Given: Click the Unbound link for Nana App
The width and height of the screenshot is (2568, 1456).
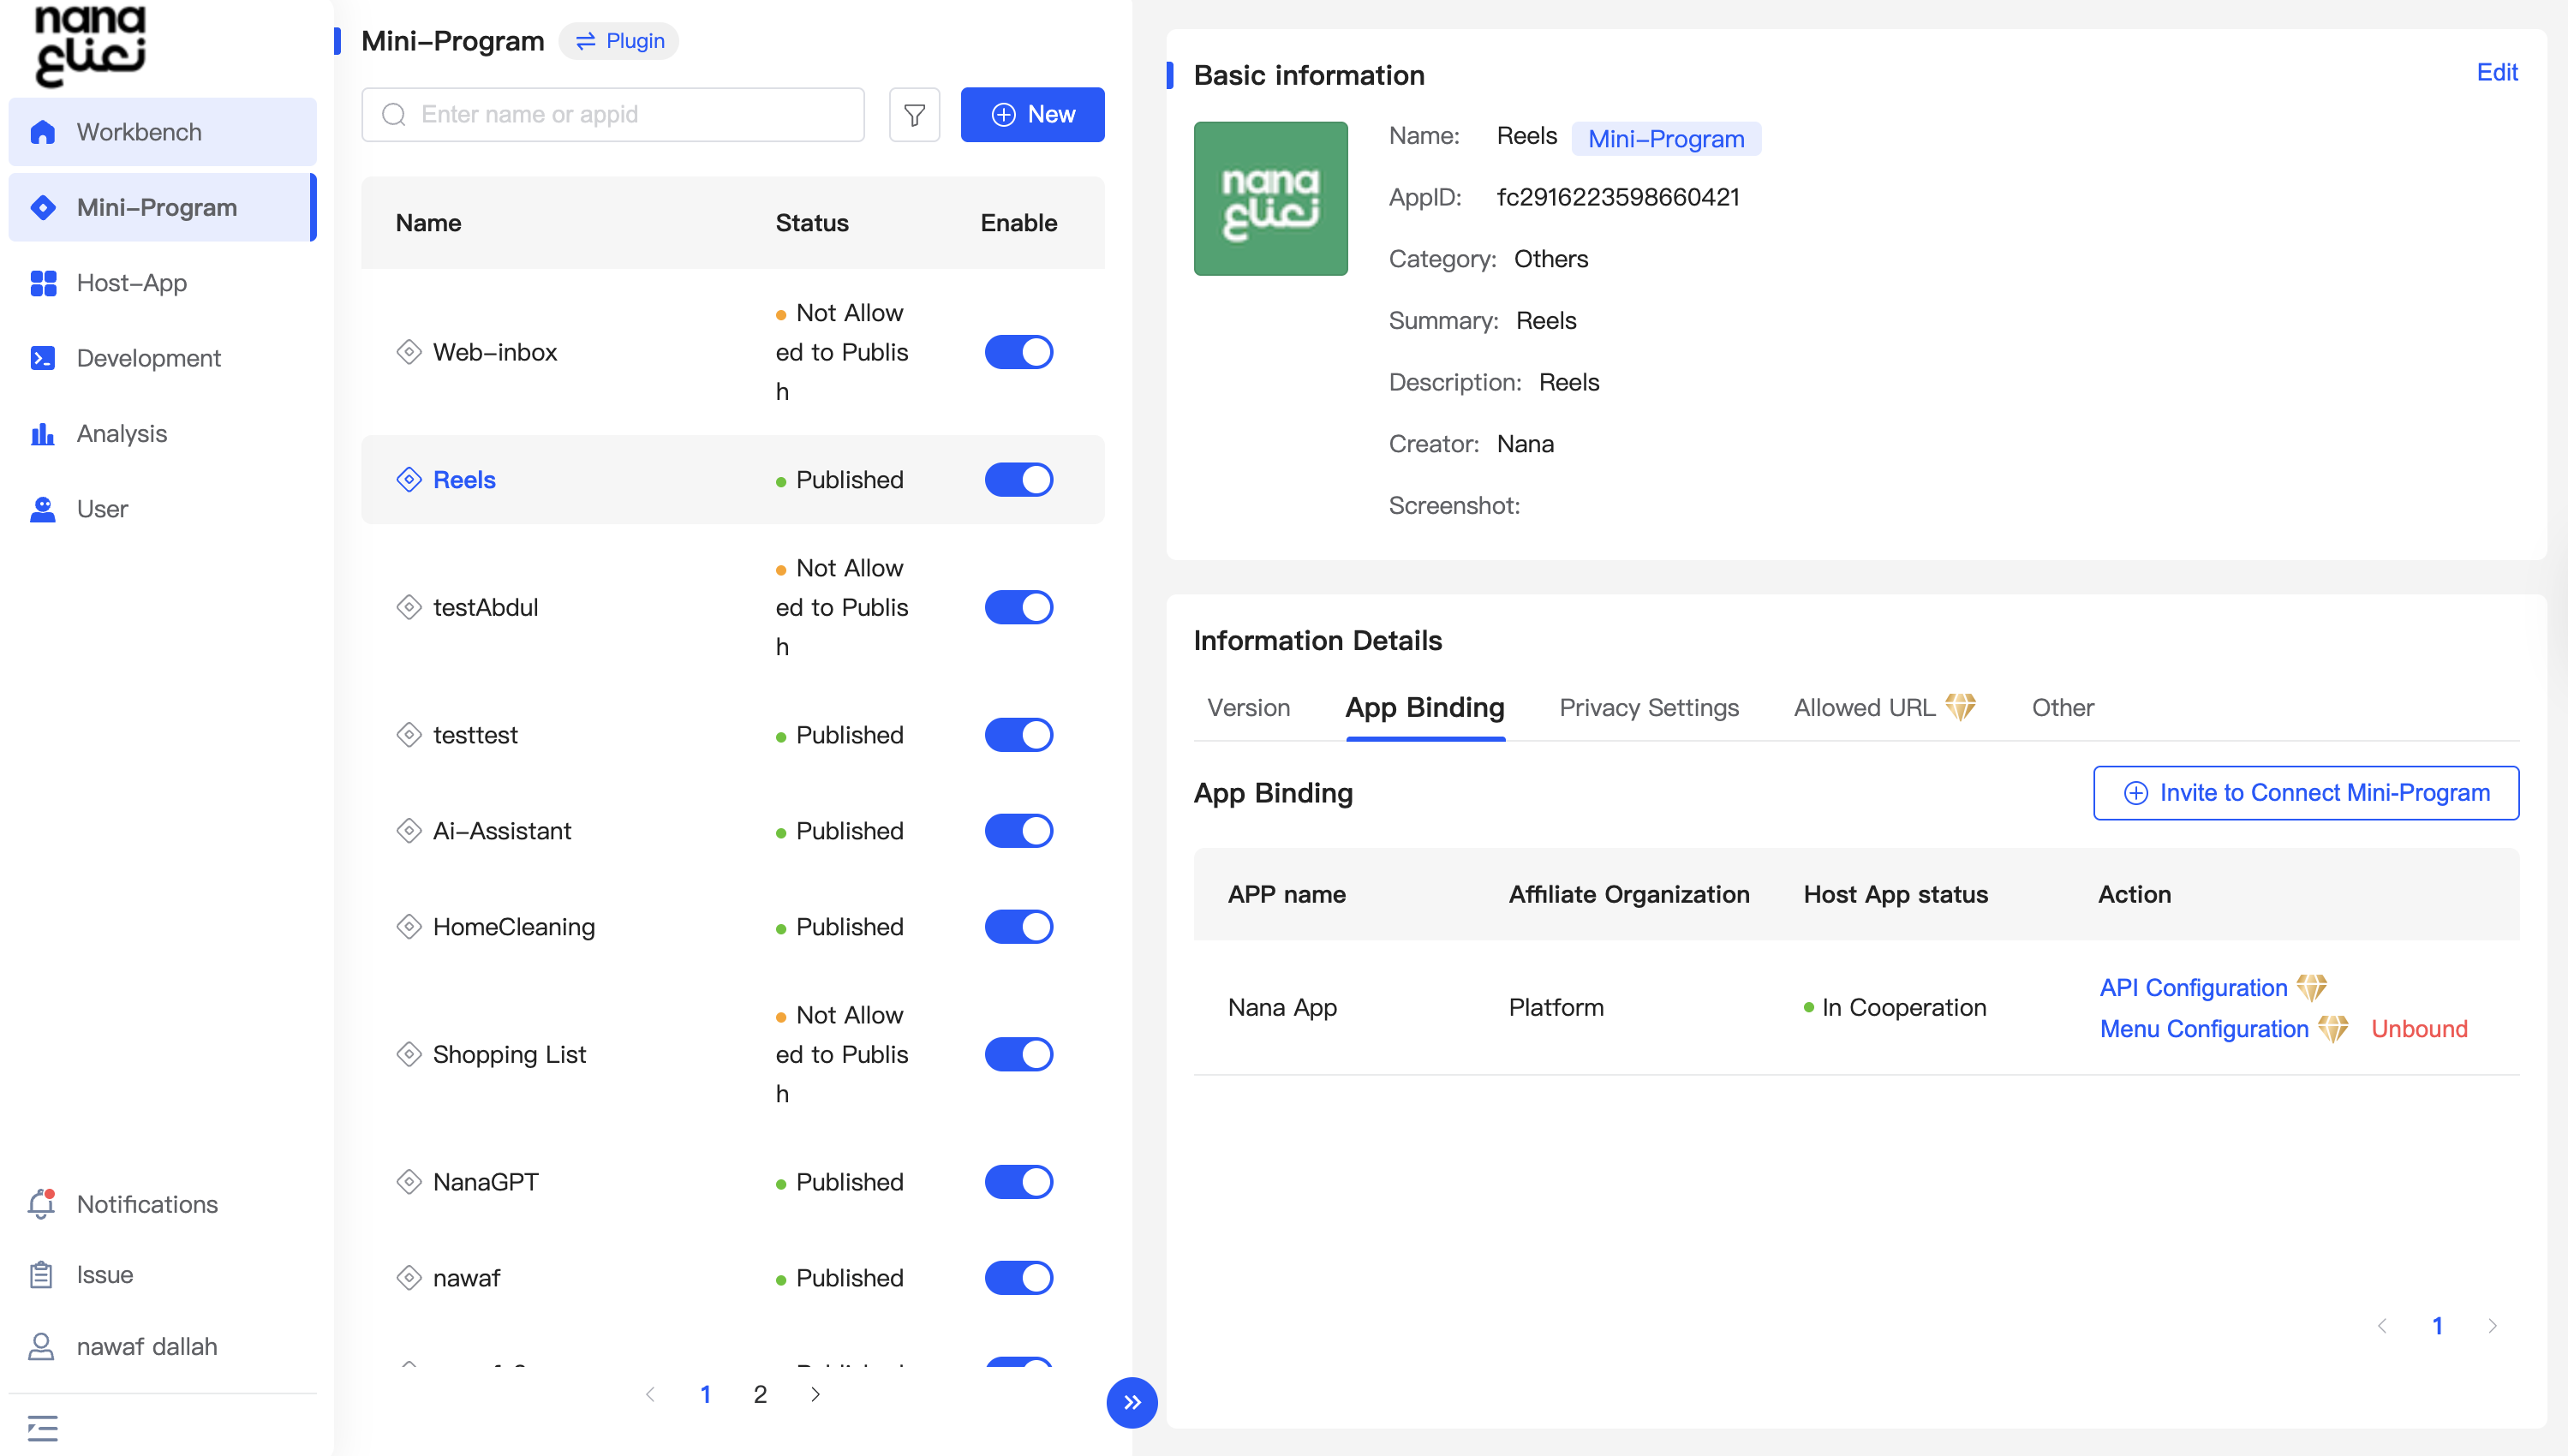Looking at the screenshot, I should [x=2418, y=1029].
